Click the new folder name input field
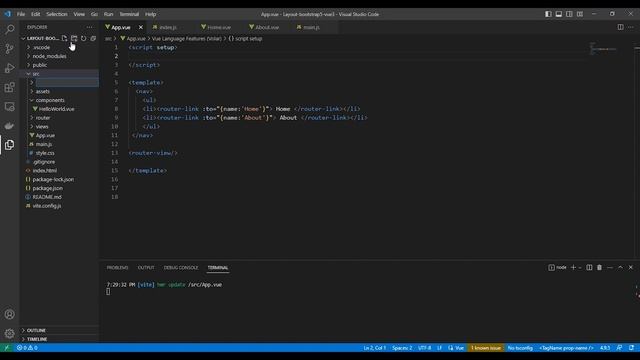Screen dimensions: 640x360 click(67, 82)
